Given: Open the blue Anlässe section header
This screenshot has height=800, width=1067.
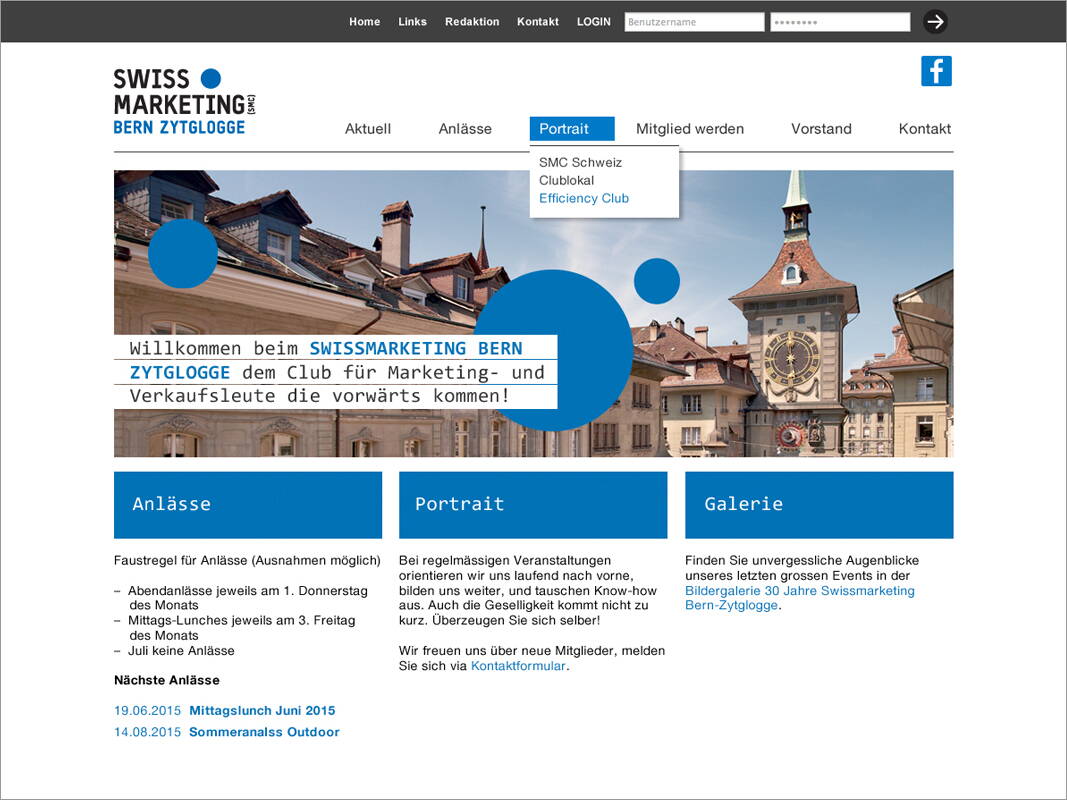Looking at the screenshot, I should tap(248, 505).
